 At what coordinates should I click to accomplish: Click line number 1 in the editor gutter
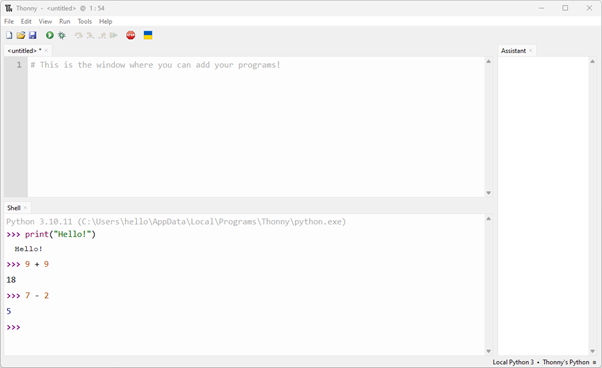tap(19, 65)
